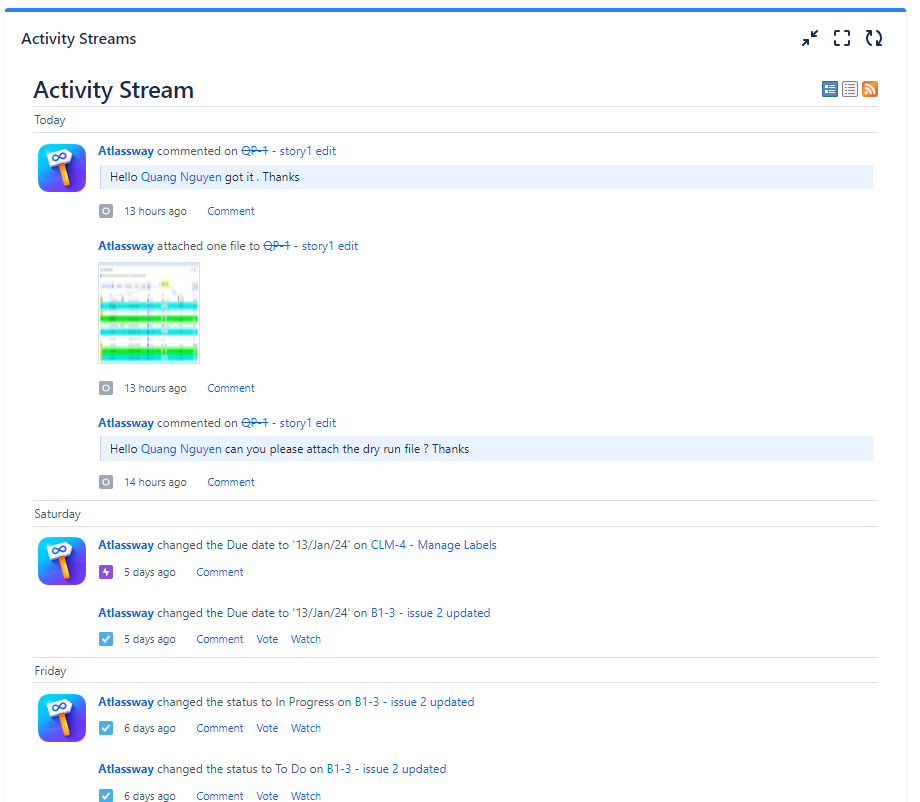Vote on issue B1-3
The image size is (920, 802).
(266, 638)
